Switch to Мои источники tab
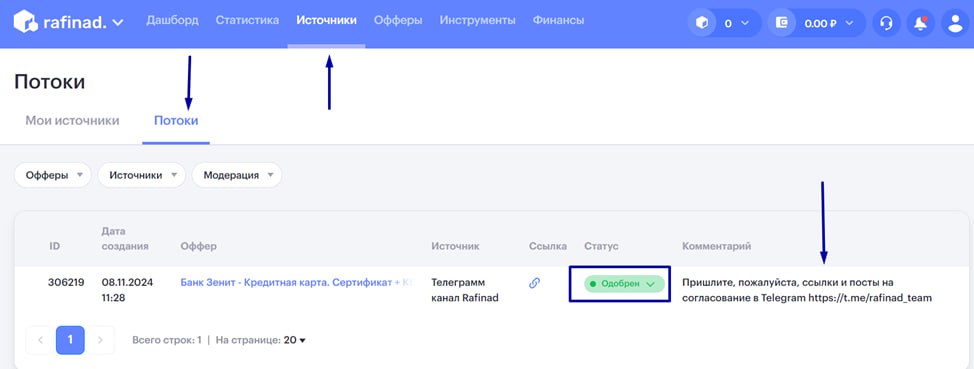974x369 pixels. 72,121
